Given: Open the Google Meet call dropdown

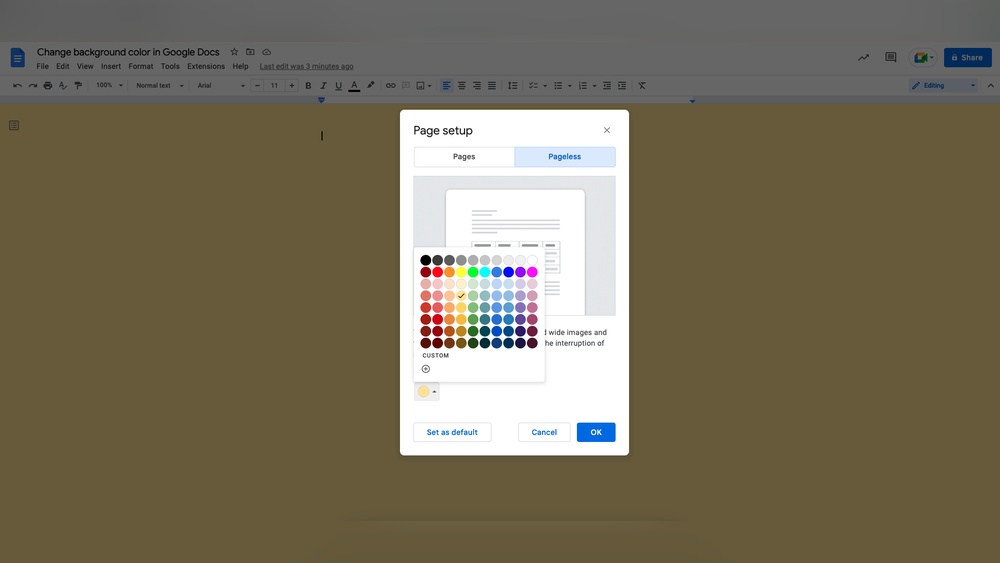Looking at the screenshot, I should coord(923,57).
